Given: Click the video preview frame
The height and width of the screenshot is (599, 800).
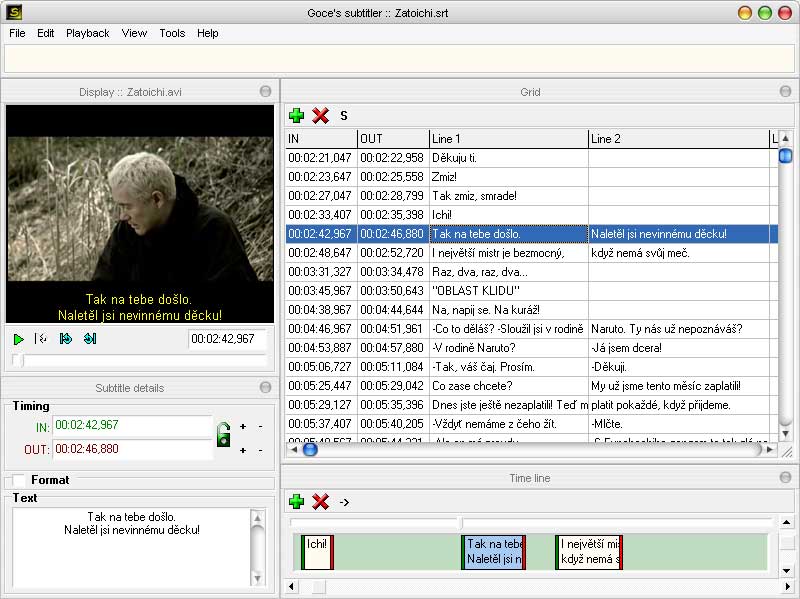Looking at the screenshot, I should (140, 214).
